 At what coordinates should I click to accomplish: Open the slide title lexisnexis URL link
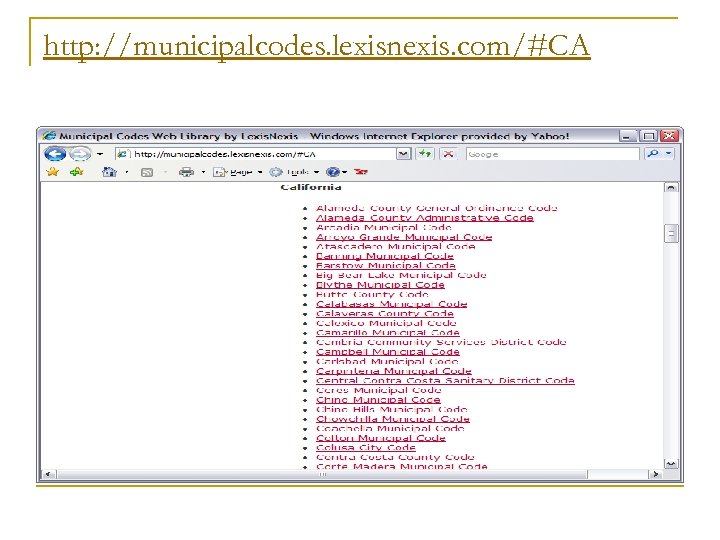316,46
